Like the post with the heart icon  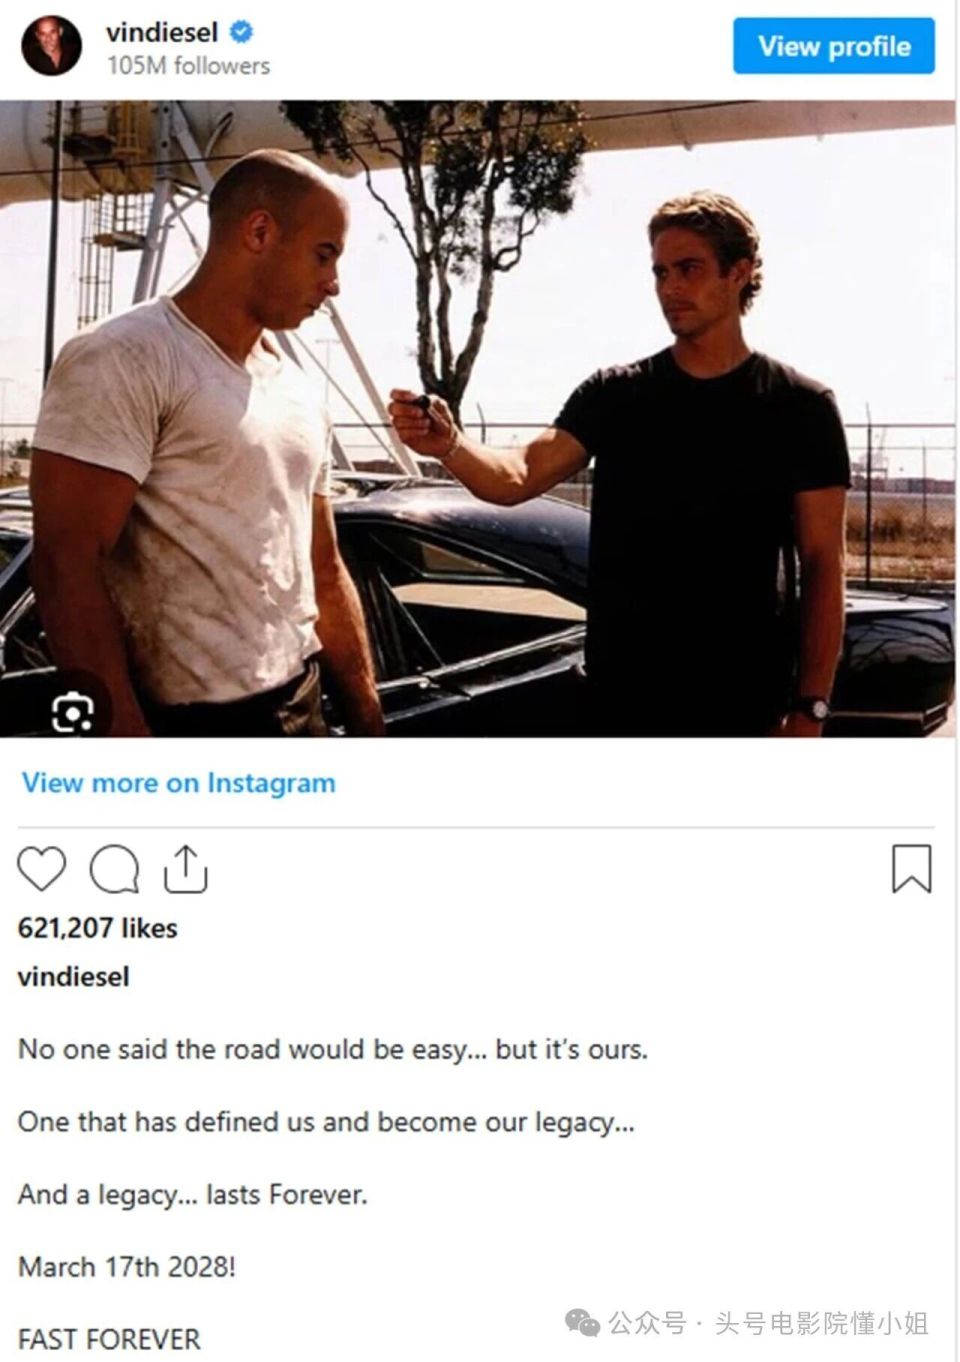(42, 869)
